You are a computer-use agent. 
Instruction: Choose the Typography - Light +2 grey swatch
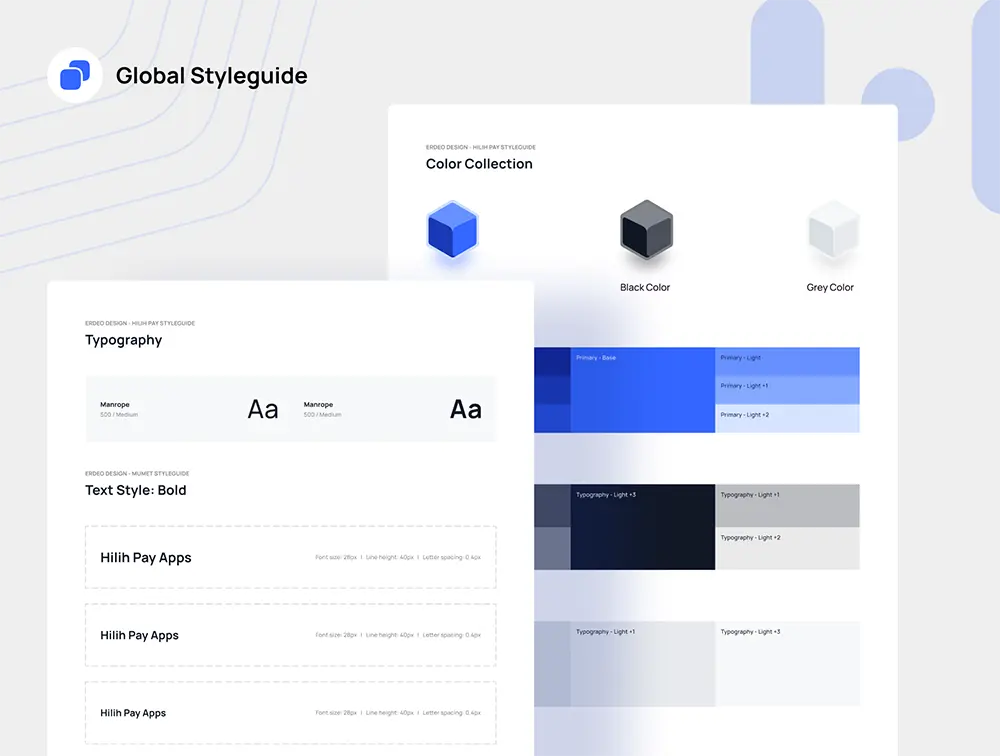(x=787, y=549)
